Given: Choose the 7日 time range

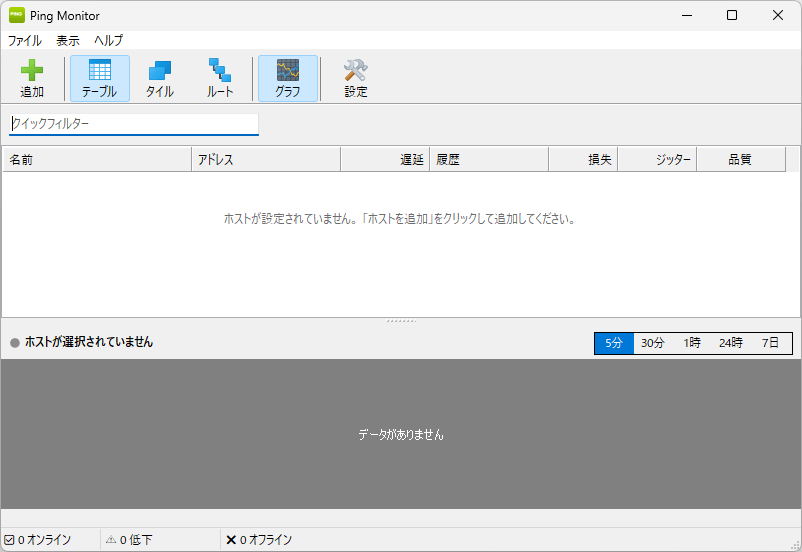Looking at the screenshot, I should click(x=770, y=343).
